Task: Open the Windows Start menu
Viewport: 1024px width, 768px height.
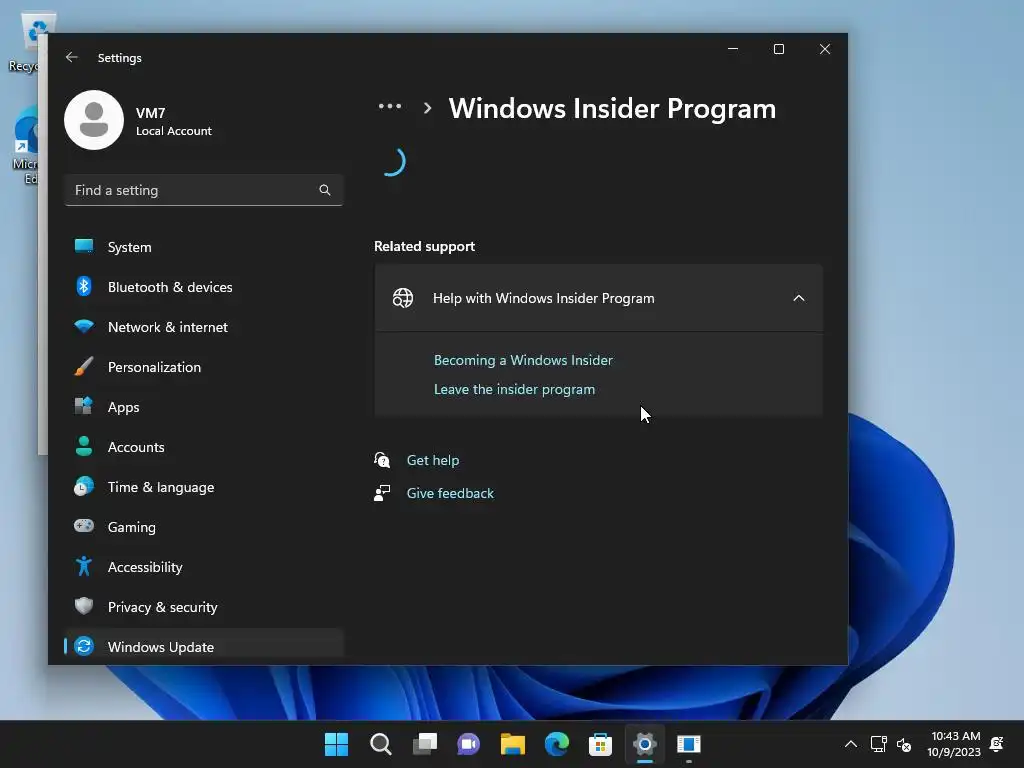Action: (x=336, y=744)
